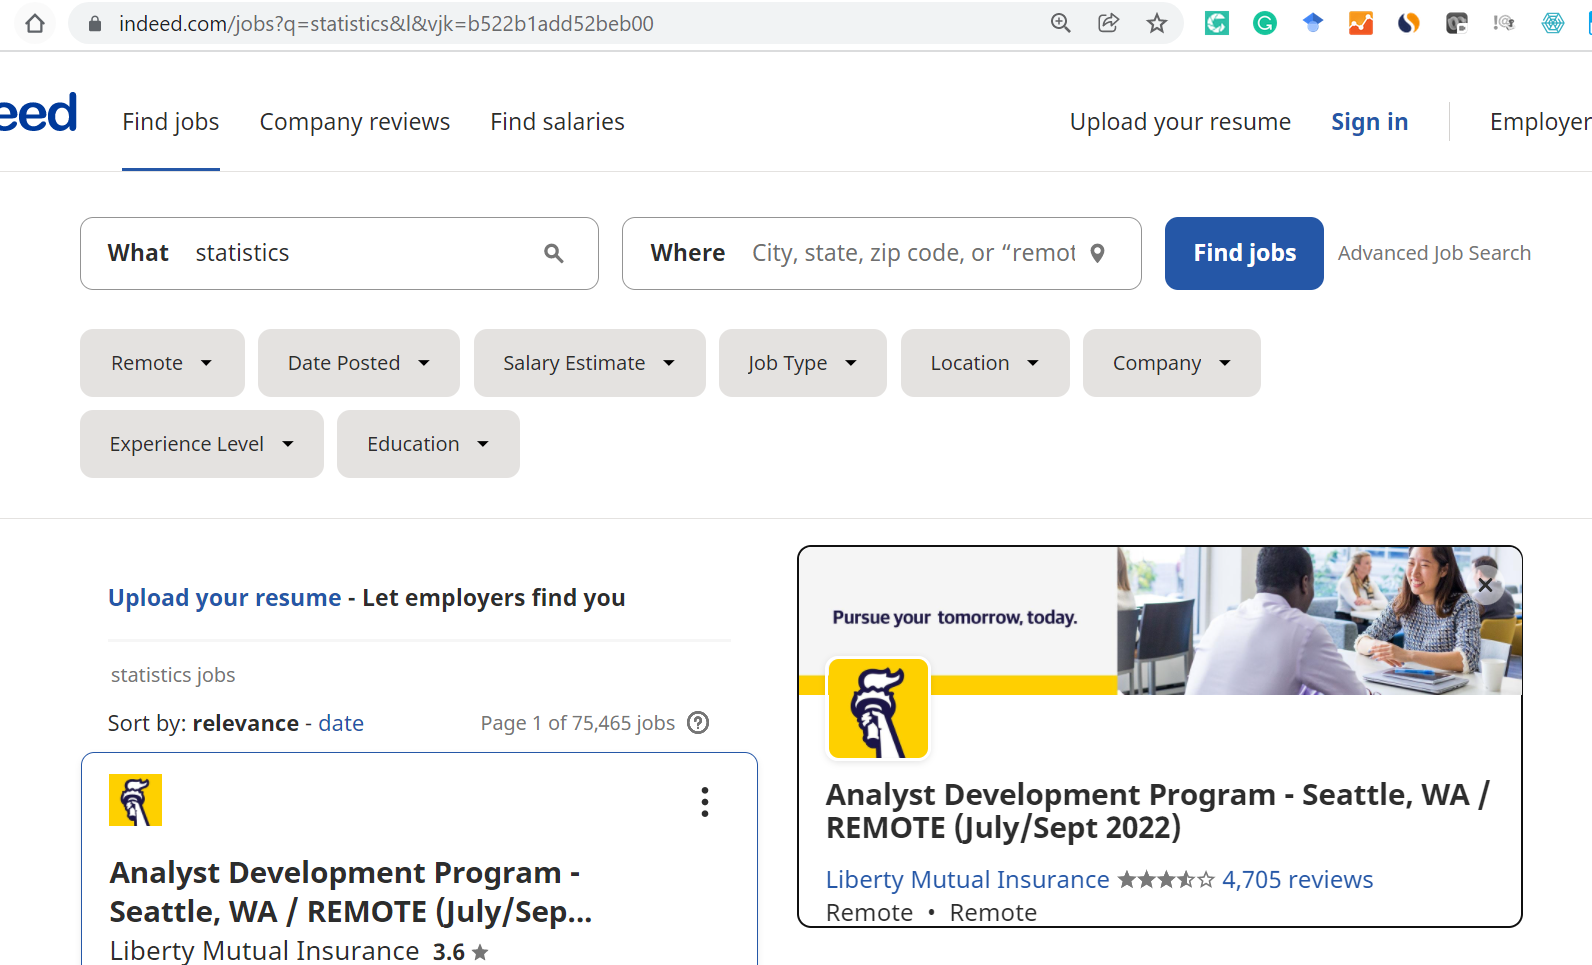Viewport: 1592px width, 965px height.
Task: Open the browser share page icon
Action: [1108, 23]
